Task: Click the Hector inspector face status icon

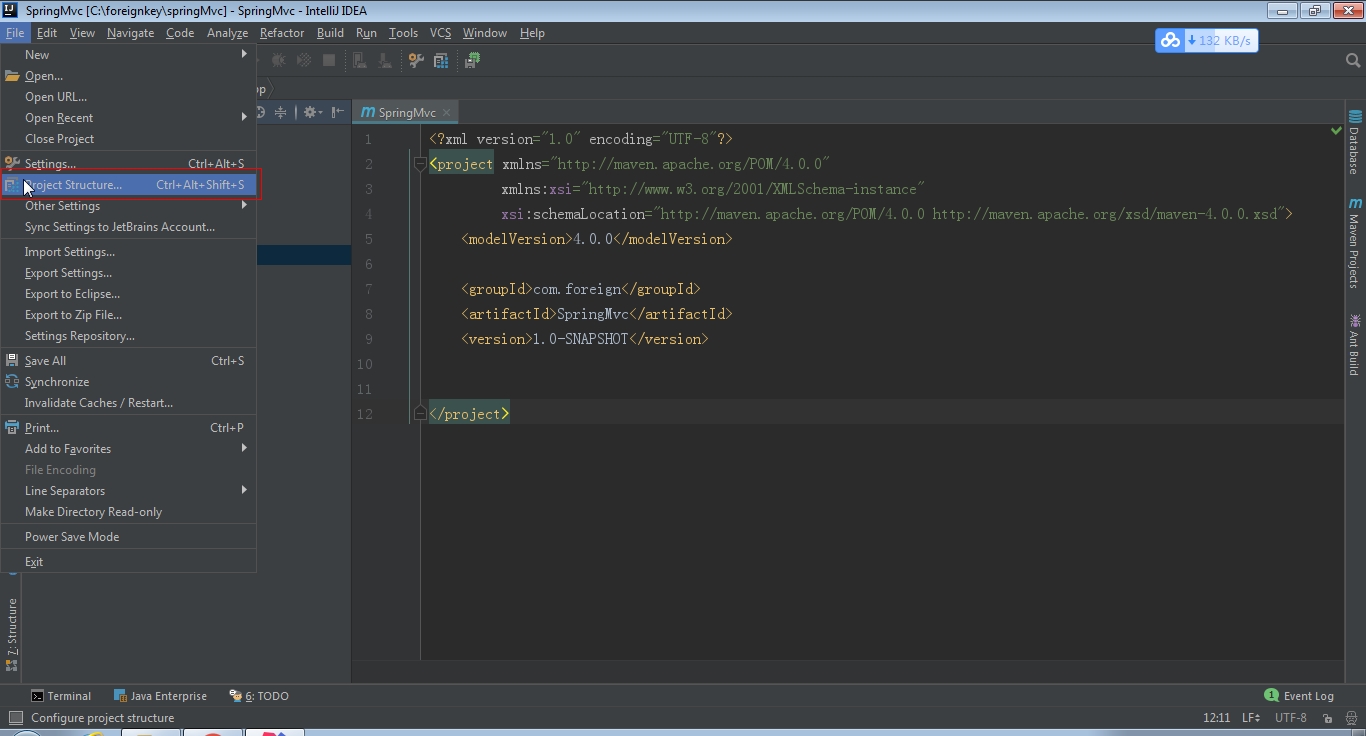Action: (1350, 718)
